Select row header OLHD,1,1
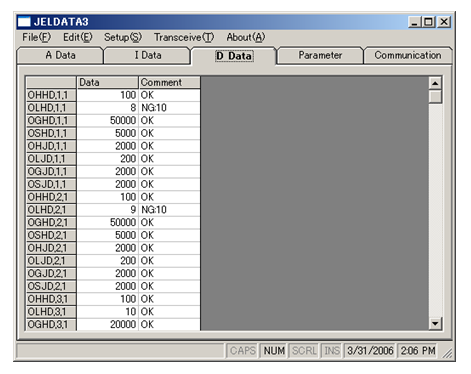The width and height of the screenshot is (471, 374). 51,108
